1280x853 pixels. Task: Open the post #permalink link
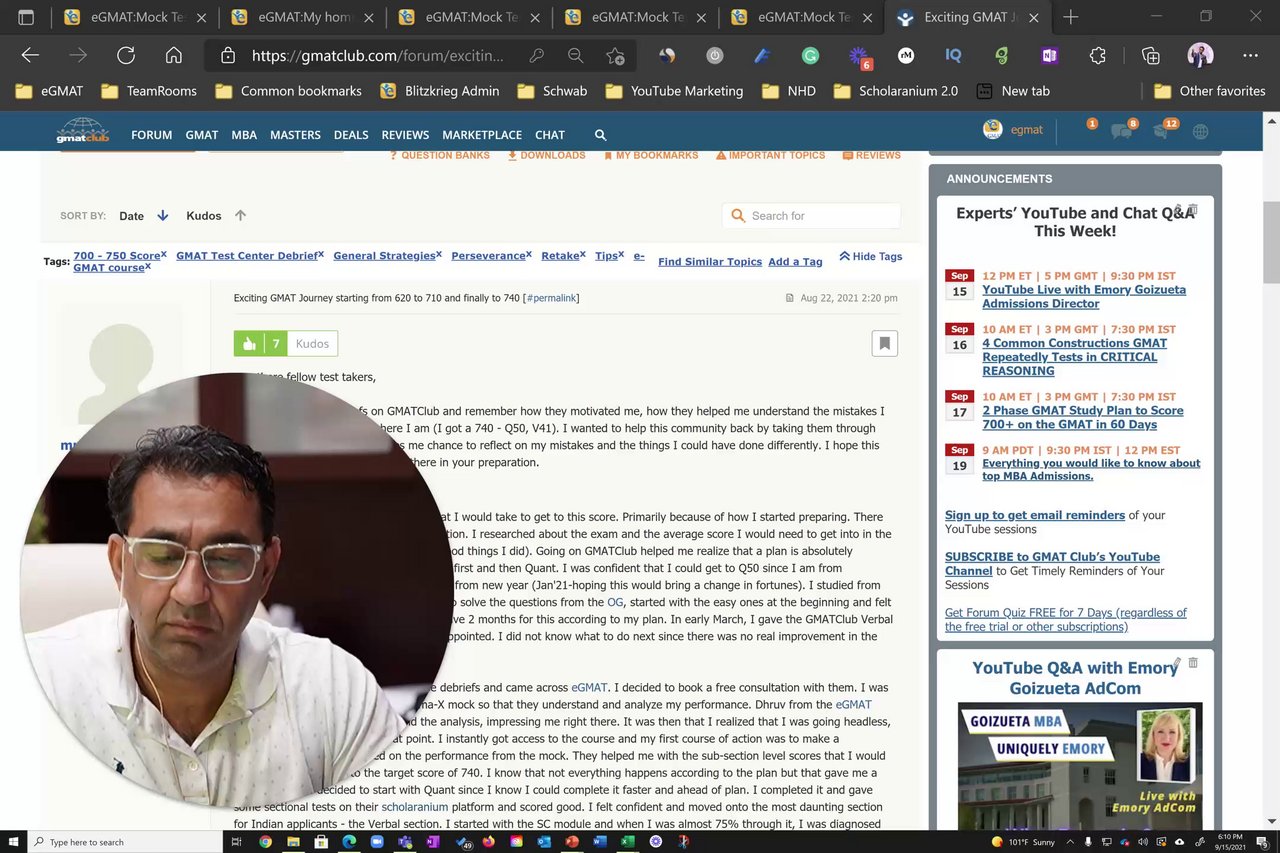[551, 298]
